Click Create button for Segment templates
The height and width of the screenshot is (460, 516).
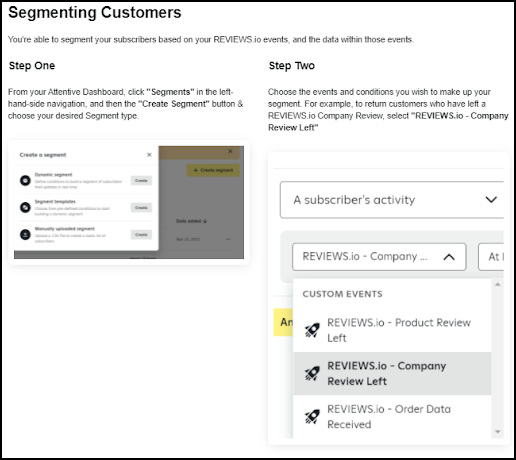(x=141, y=207)
